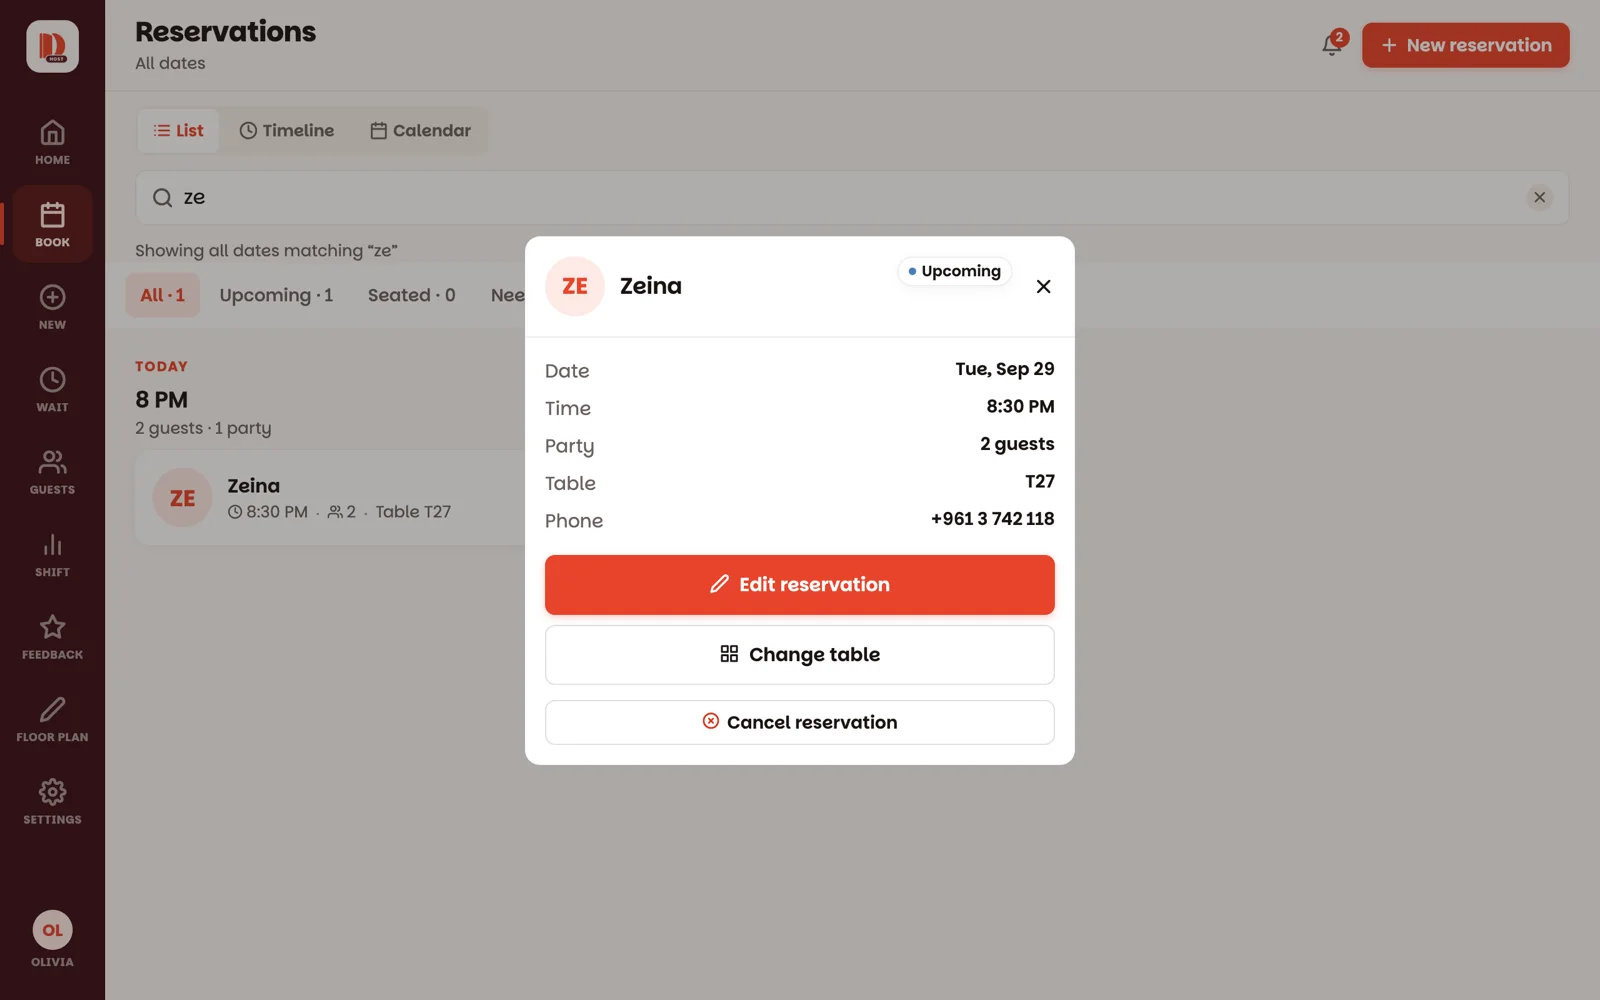Click the "All dates" subtitle

click(x=170, y=63)
